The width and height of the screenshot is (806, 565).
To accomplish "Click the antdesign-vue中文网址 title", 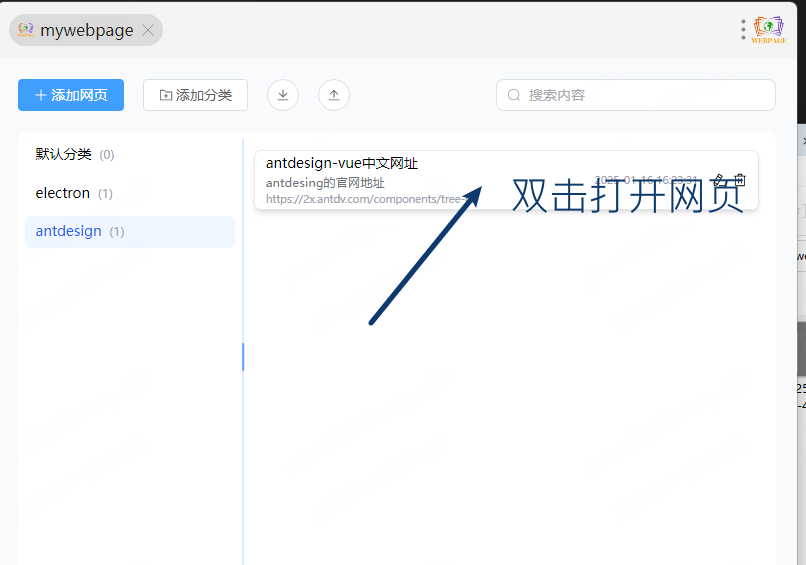I will tap(341, 163).
